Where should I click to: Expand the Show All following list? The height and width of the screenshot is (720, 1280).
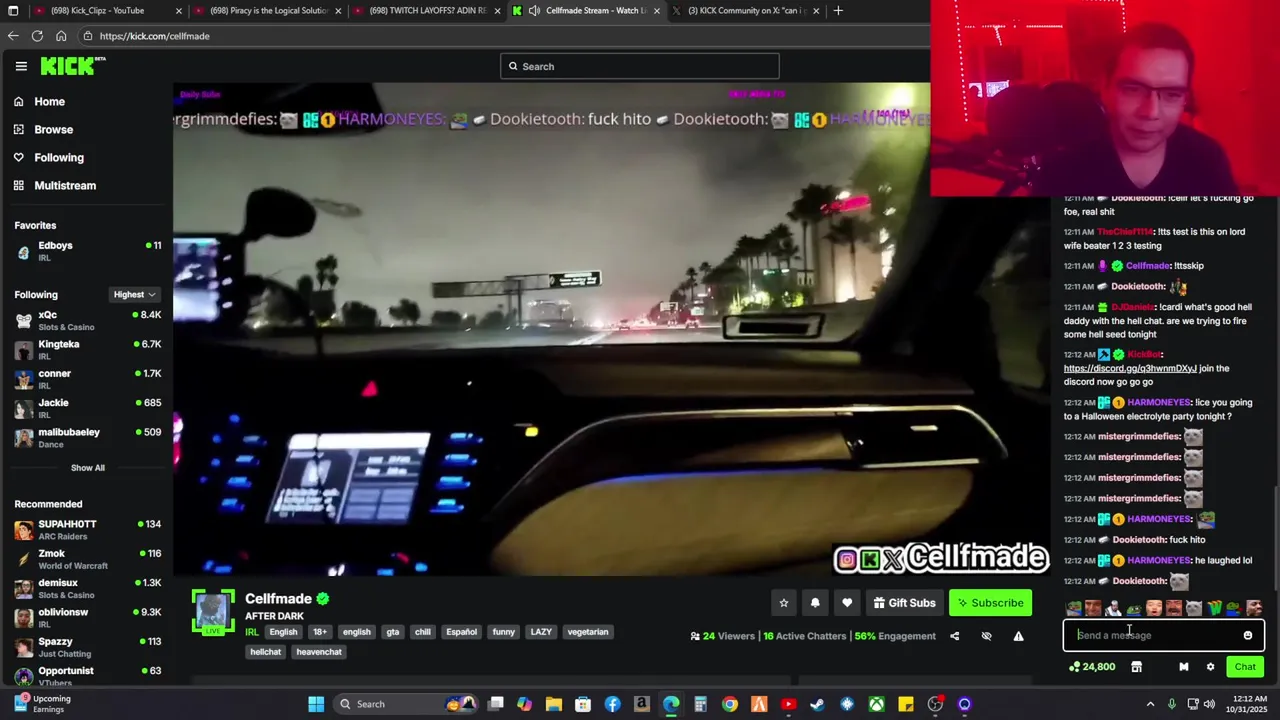87,468
